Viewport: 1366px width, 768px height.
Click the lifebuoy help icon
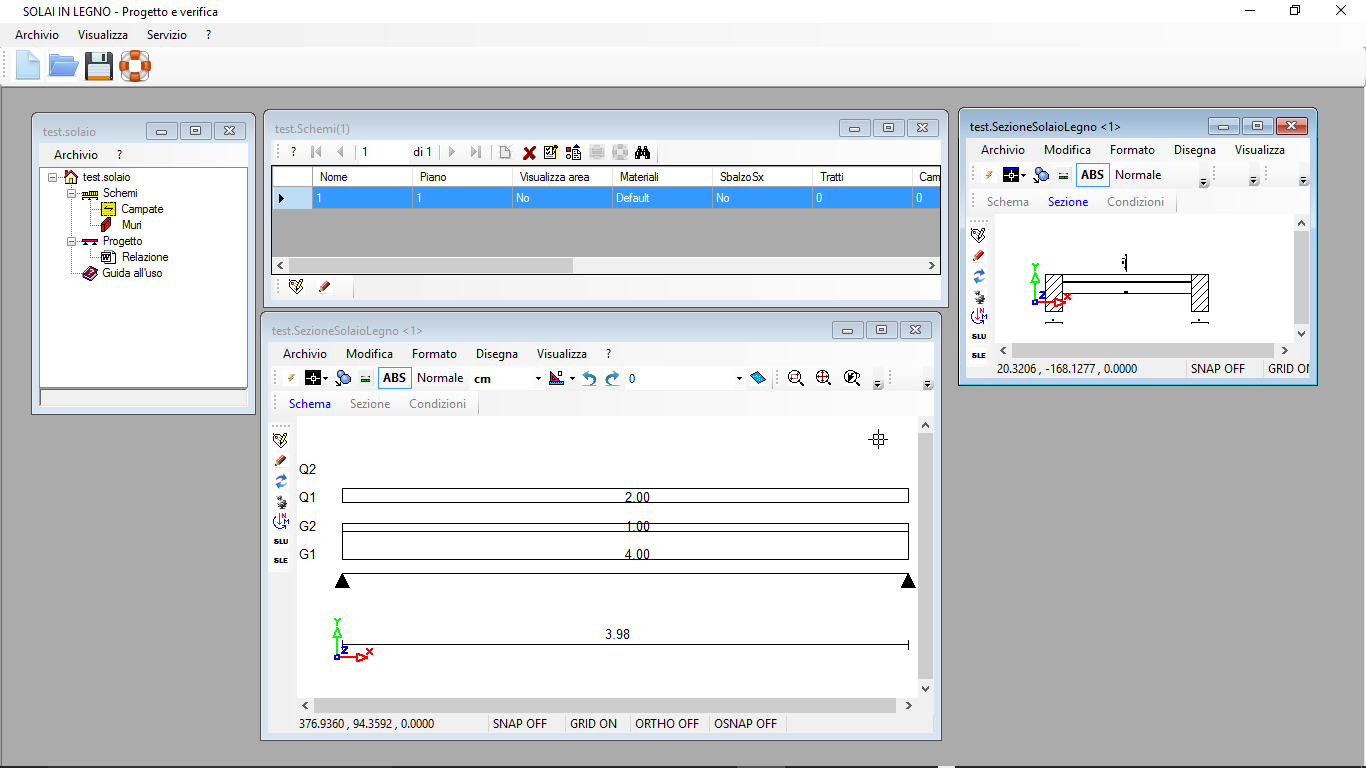coord(135,67)
